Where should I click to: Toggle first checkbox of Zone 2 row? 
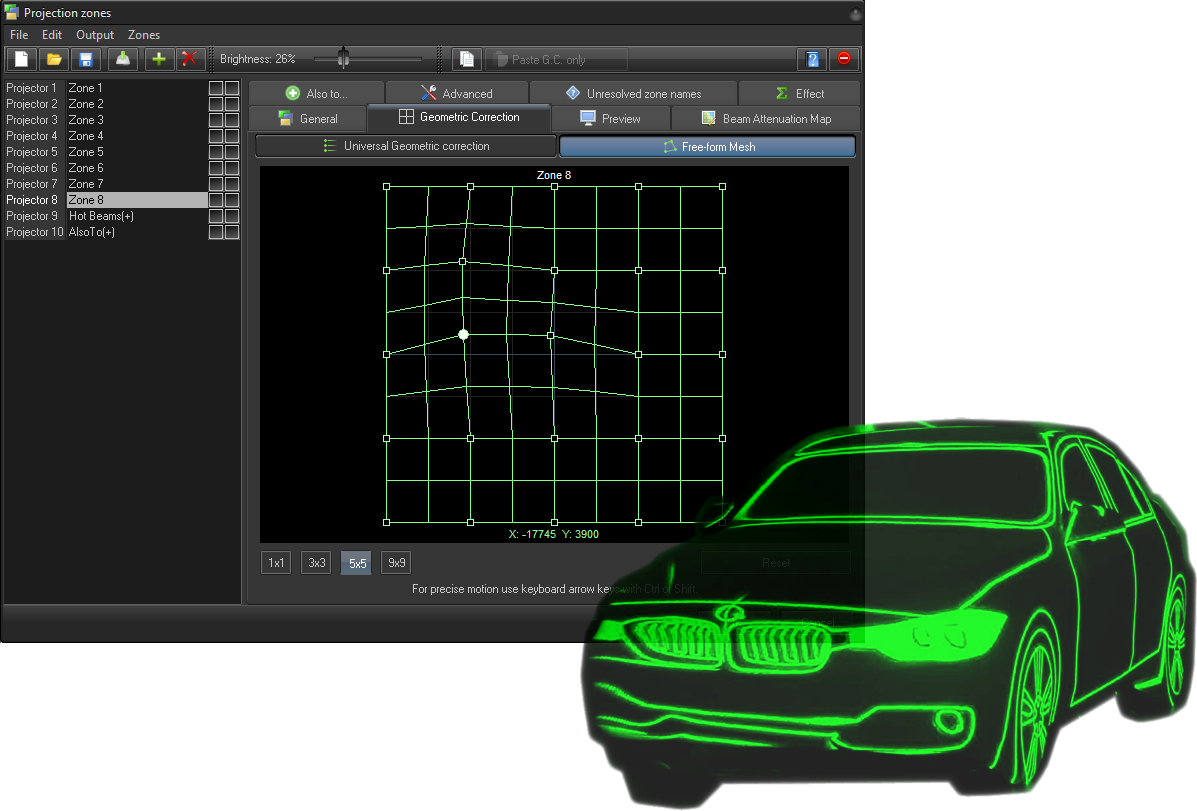(x=216, y=104)
